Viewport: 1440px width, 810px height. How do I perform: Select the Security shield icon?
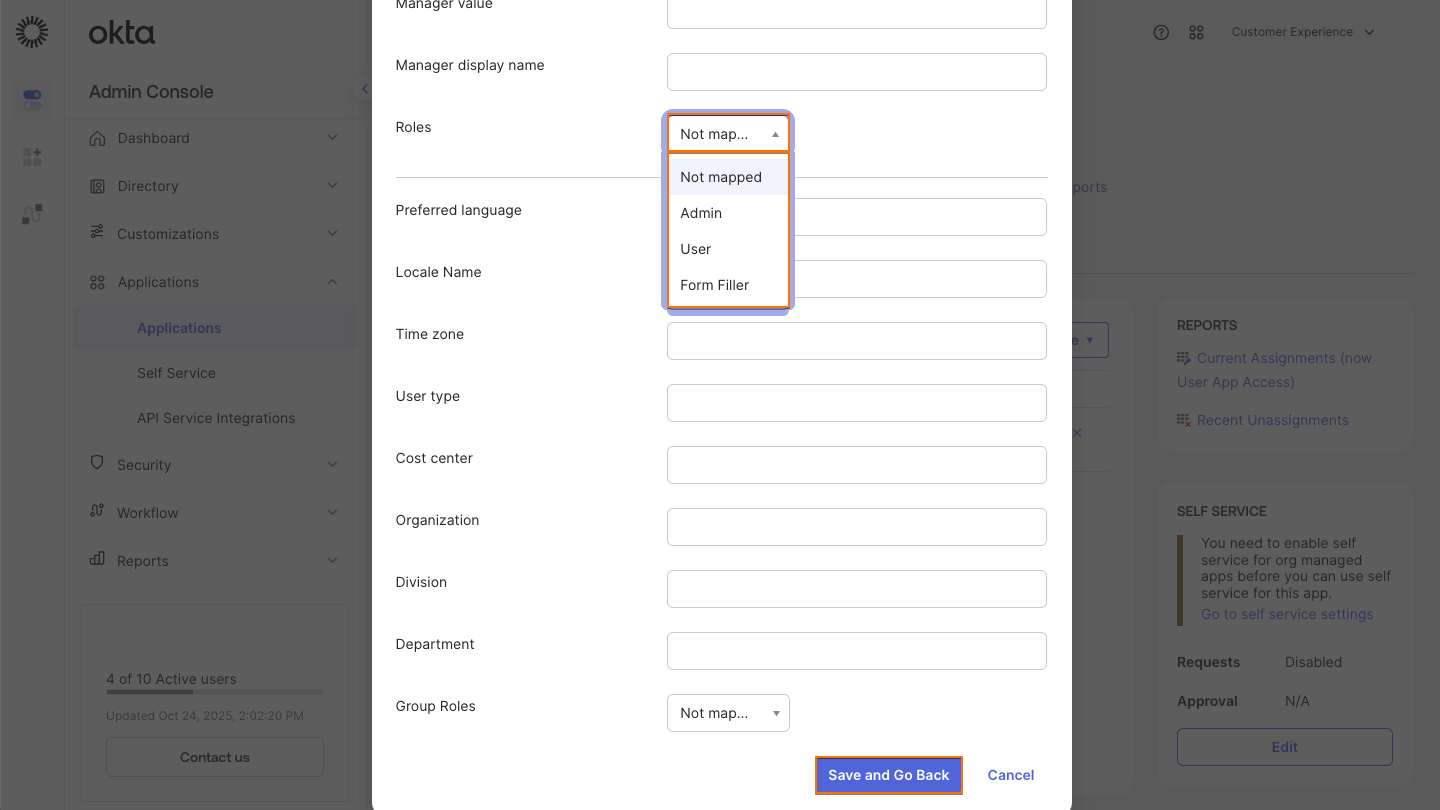[x=96, y=464]
